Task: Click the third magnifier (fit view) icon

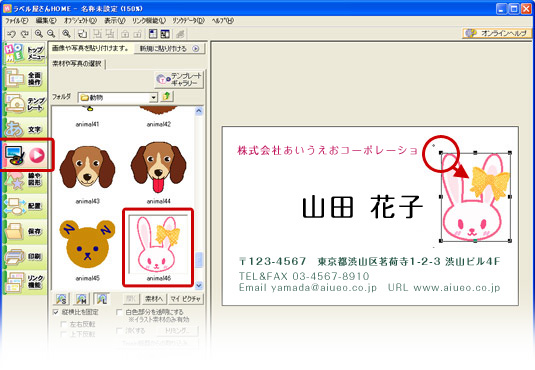Action: pos(67,34)
